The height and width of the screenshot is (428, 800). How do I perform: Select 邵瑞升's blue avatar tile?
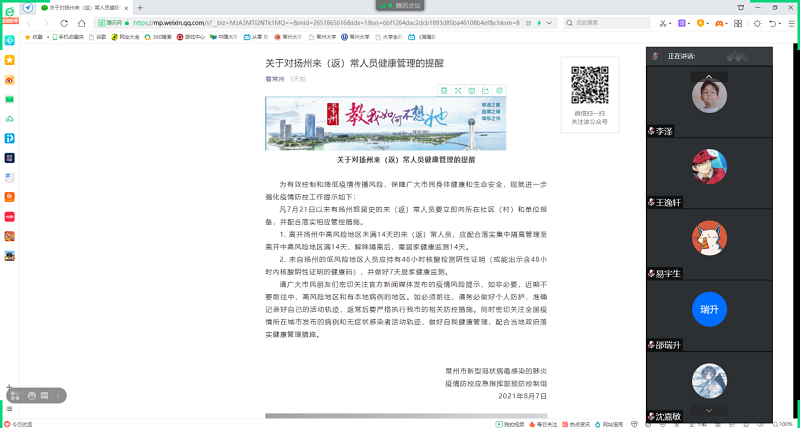pyautogui.click(x=709, y=309)
